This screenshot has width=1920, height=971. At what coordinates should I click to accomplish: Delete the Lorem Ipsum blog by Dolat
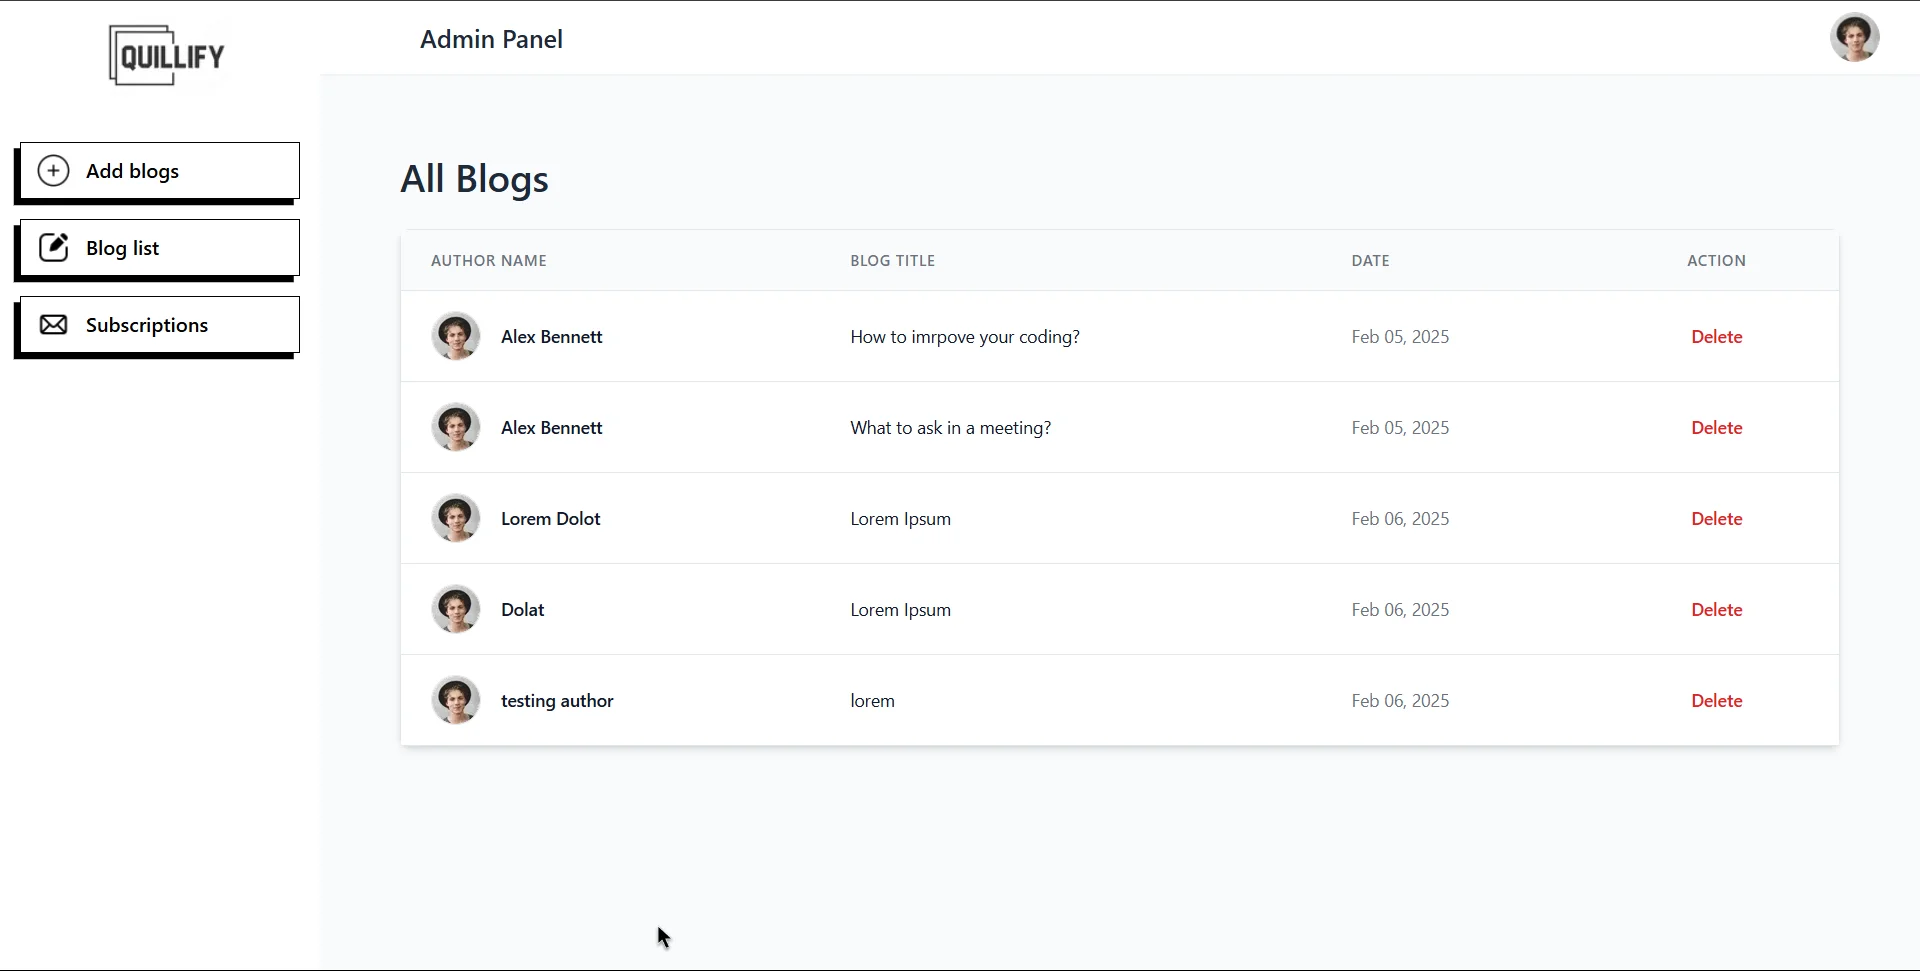point(1716,609)
